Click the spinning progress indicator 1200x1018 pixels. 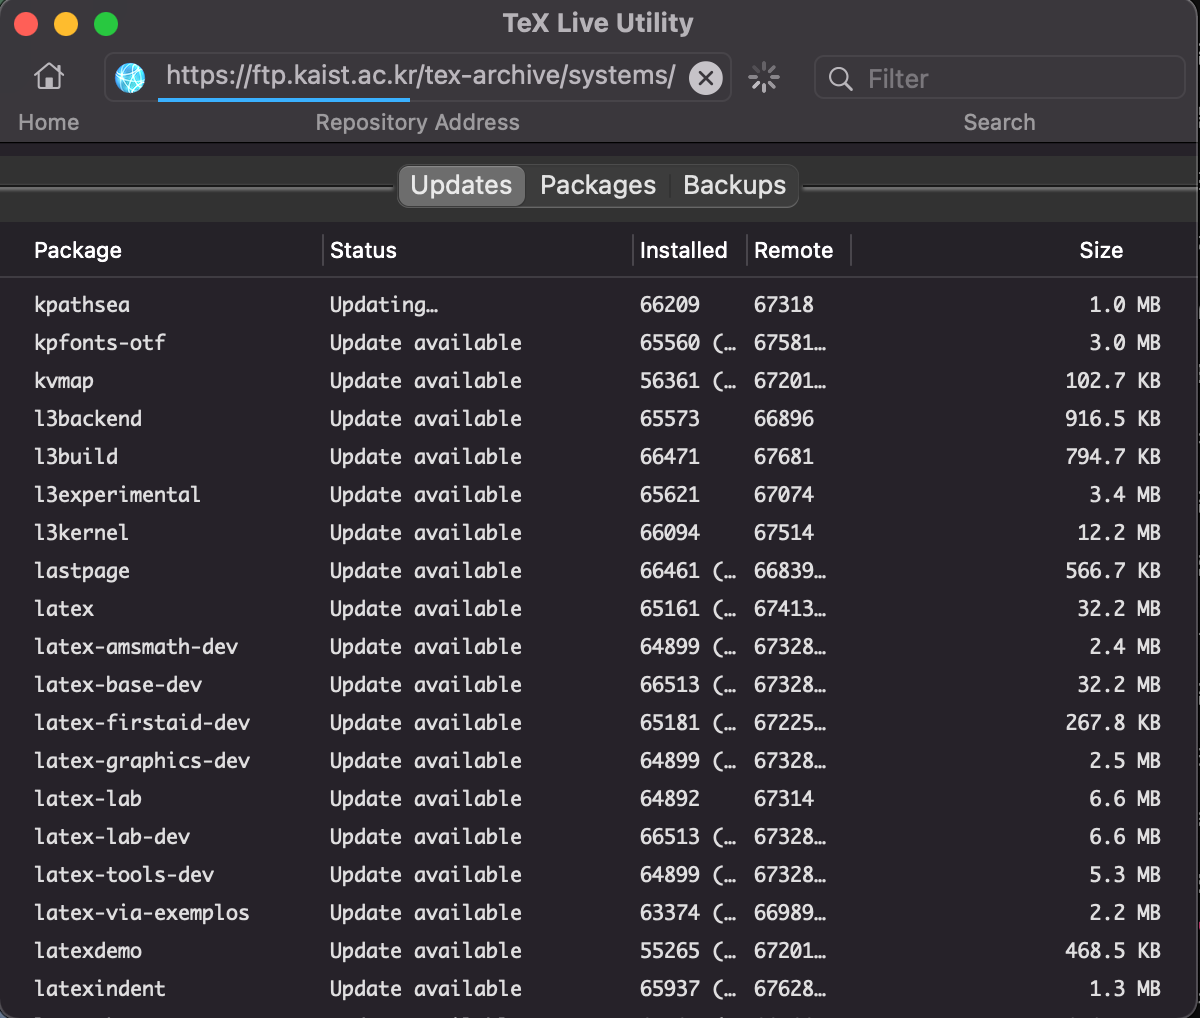[764, 77]
